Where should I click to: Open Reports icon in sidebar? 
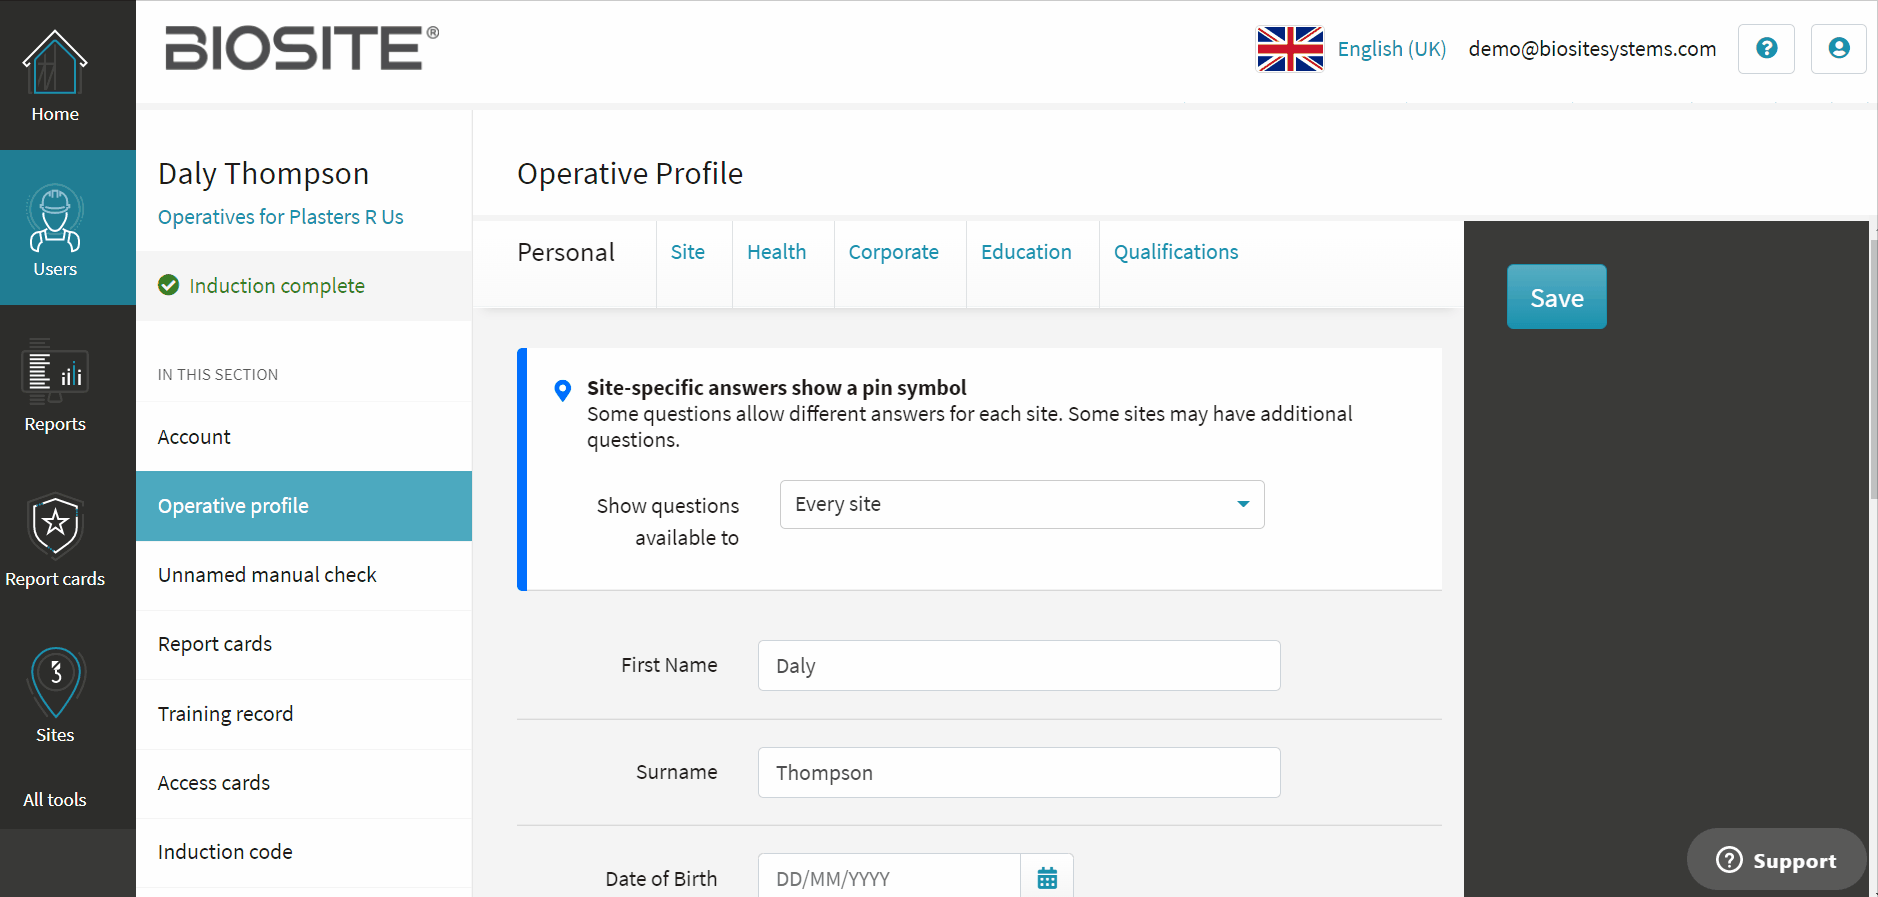pos(55,372)
